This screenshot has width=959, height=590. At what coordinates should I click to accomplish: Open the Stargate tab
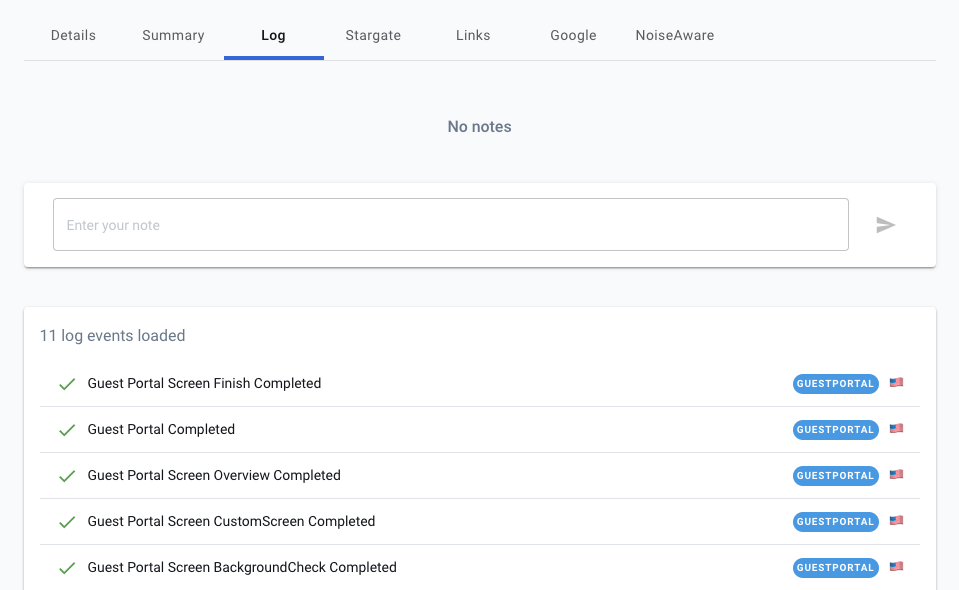(372, 35)
